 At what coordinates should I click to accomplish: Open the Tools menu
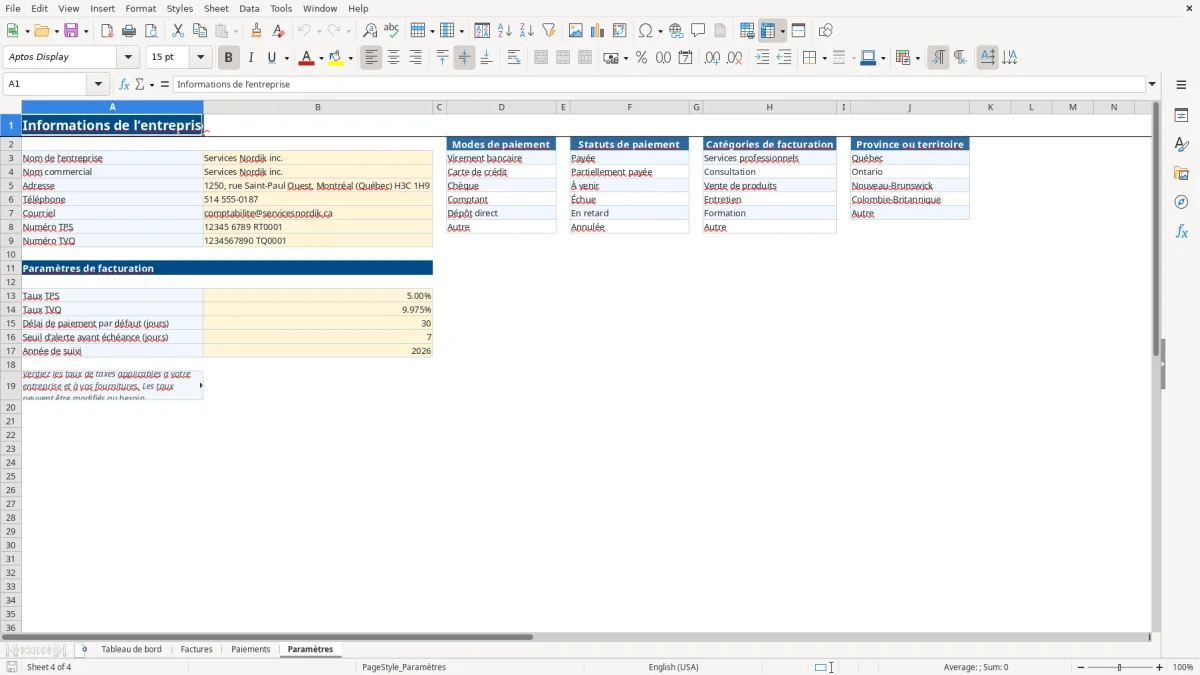coord(281,8)
